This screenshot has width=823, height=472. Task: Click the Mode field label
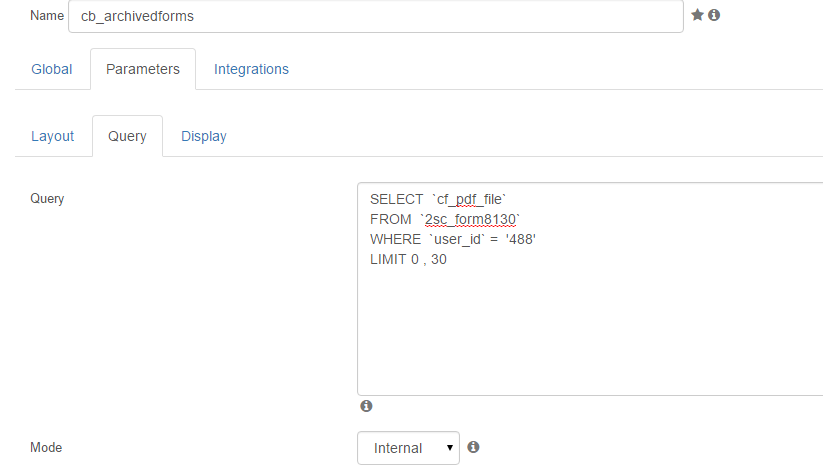coord(46,447)
